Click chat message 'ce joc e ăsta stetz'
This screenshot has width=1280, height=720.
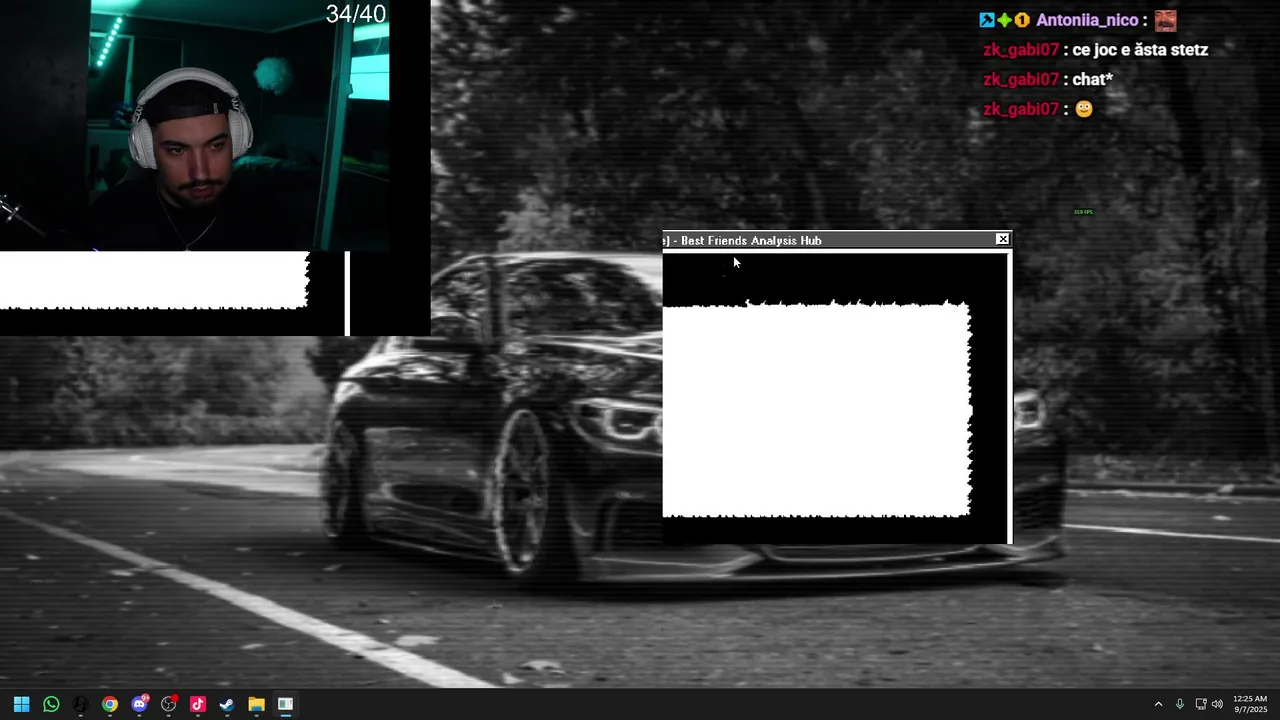point(1140,50)
